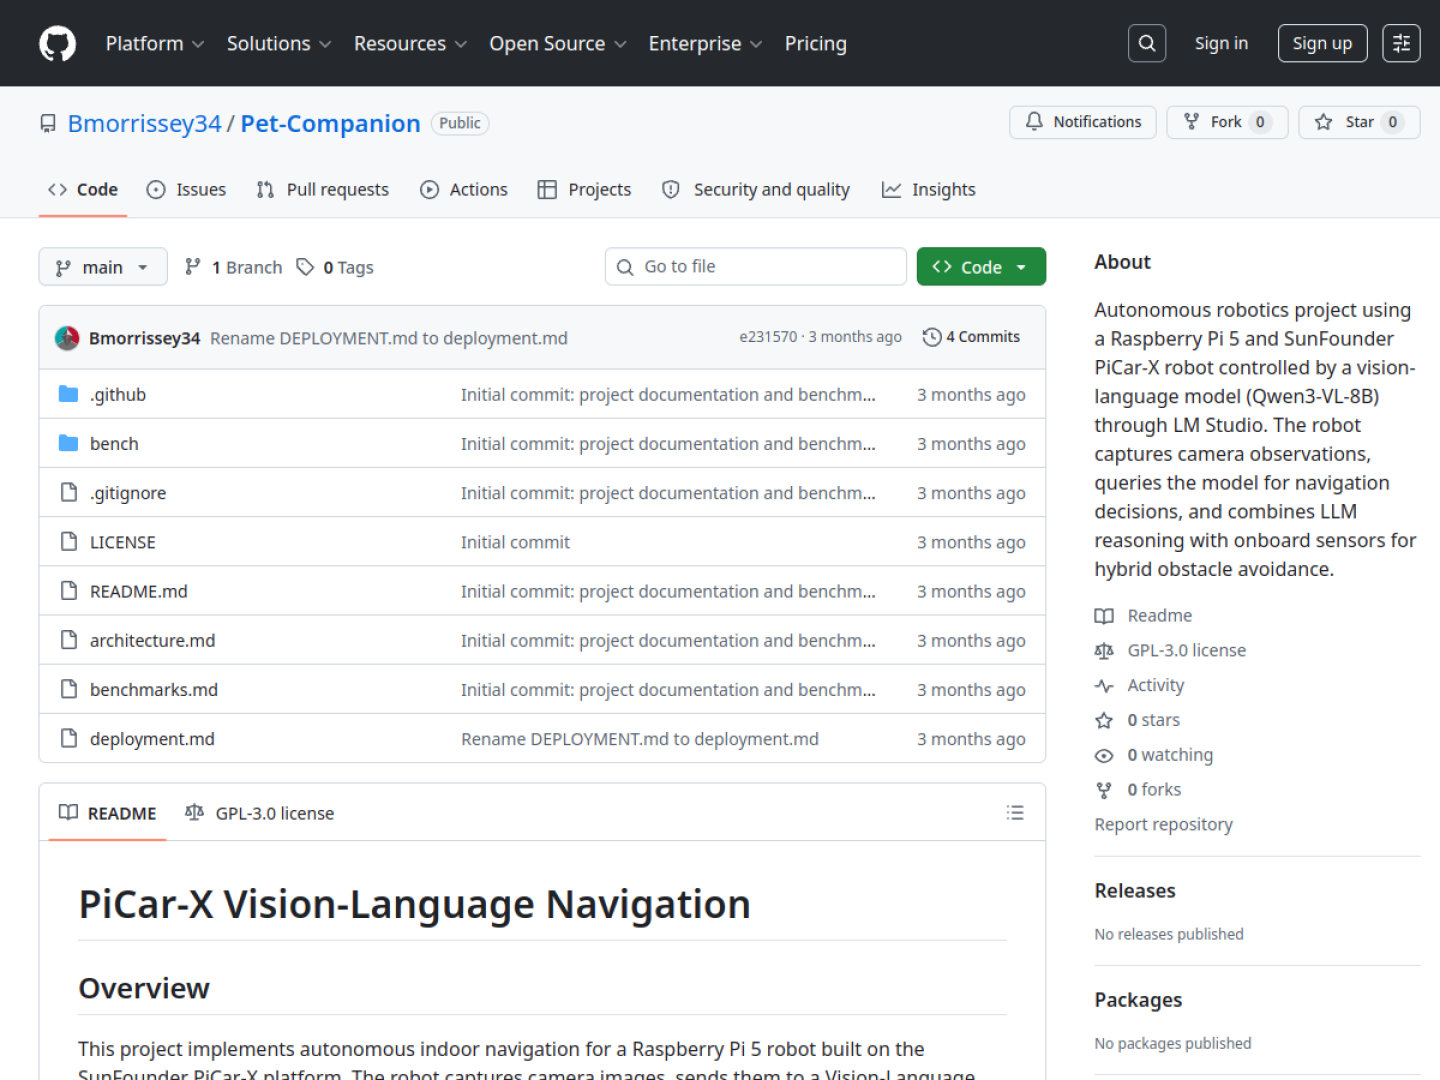Open the Actions tab
1440x1080 pixels.
464,189
